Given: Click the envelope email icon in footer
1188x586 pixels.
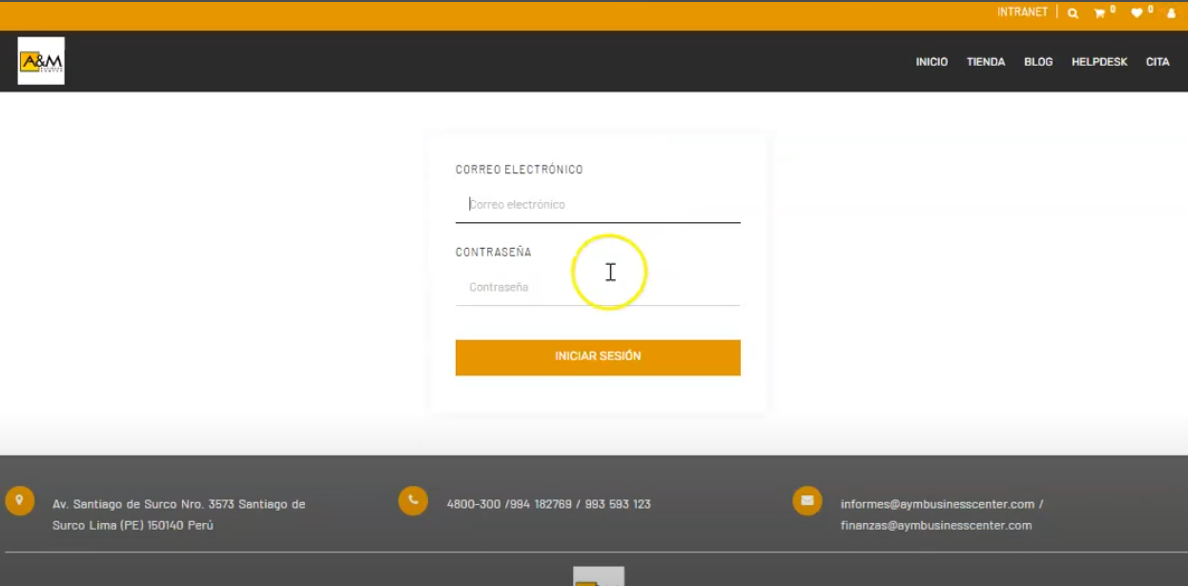Looking at the screenshot, I should coord(807,500).
